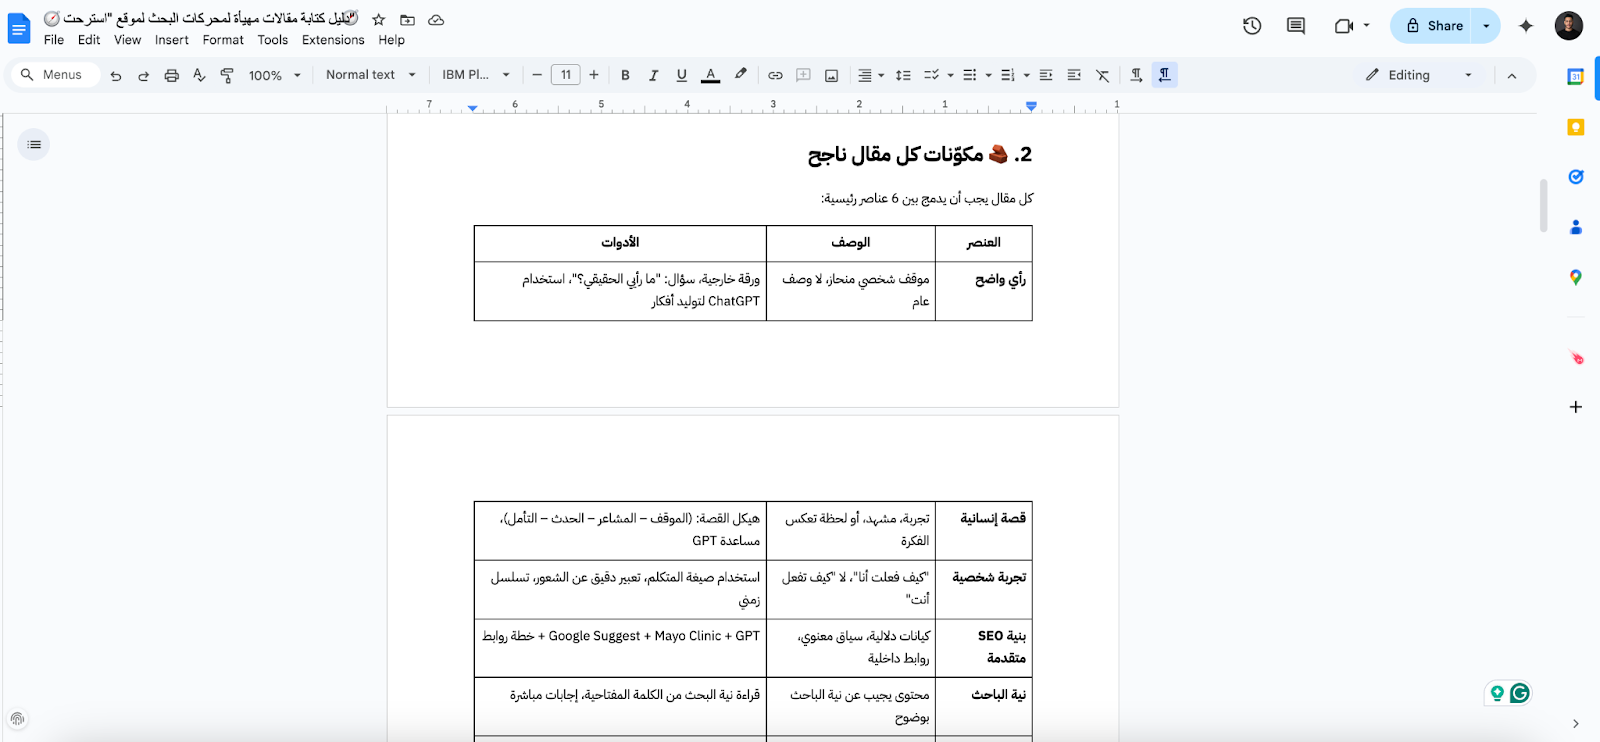The height and width of the screenshot is (742, 1600).
Task: Open Google Keep side panel
Action: click(1575, 127)
